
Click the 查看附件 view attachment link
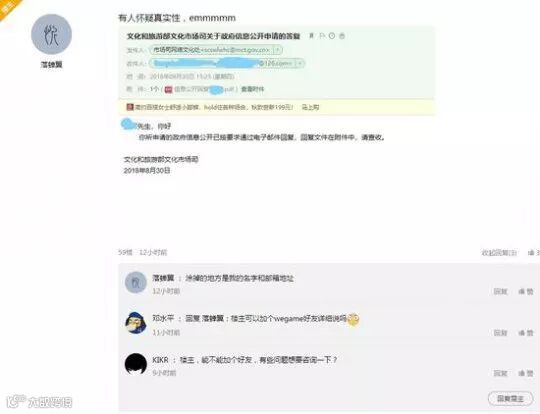252,89
